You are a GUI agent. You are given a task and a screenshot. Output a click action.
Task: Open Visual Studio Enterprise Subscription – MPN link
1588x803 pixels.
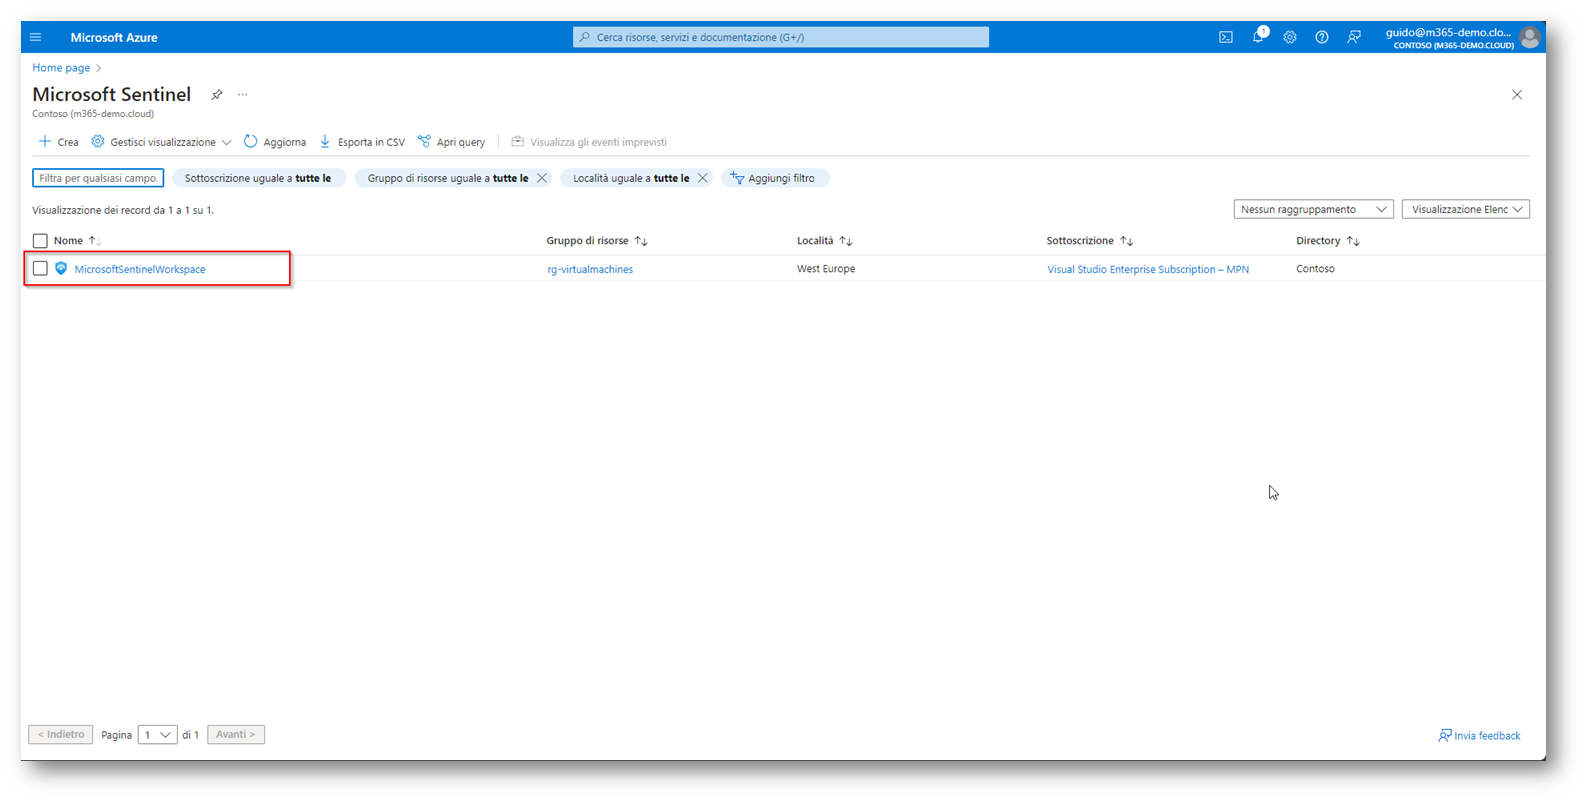click(1148, 269)
